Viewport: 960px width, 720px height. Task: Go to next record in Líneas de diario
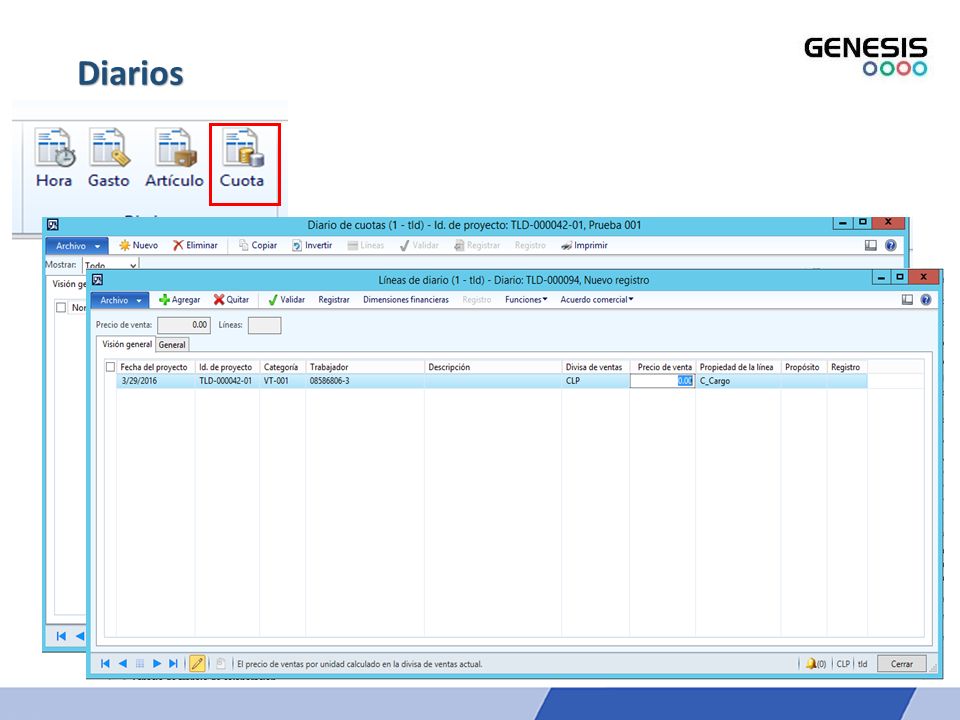157,664
